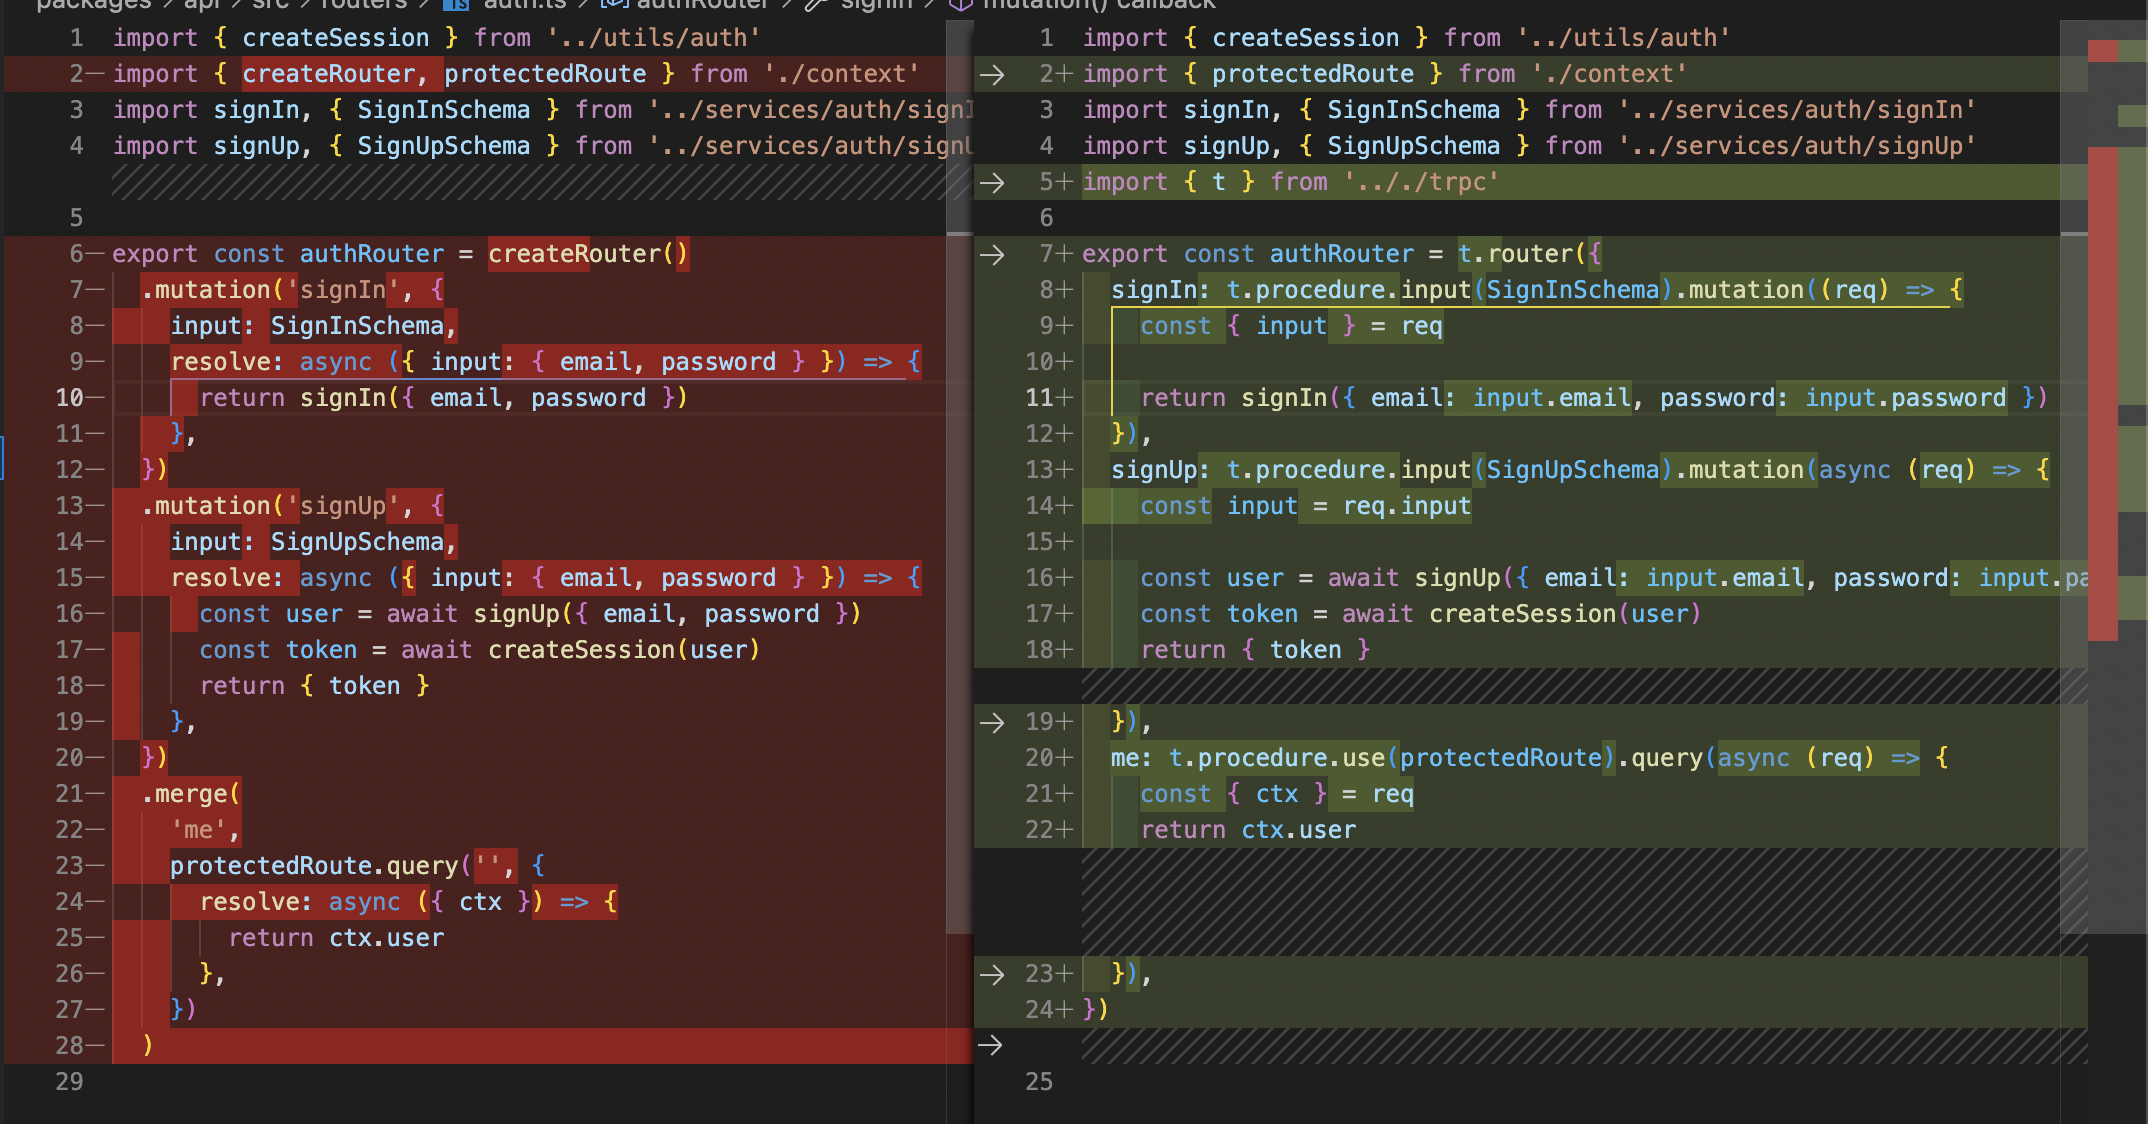2148x1124 pixels.
Task: Click the revert arrow at right line 19
Action: pos(991,722)
